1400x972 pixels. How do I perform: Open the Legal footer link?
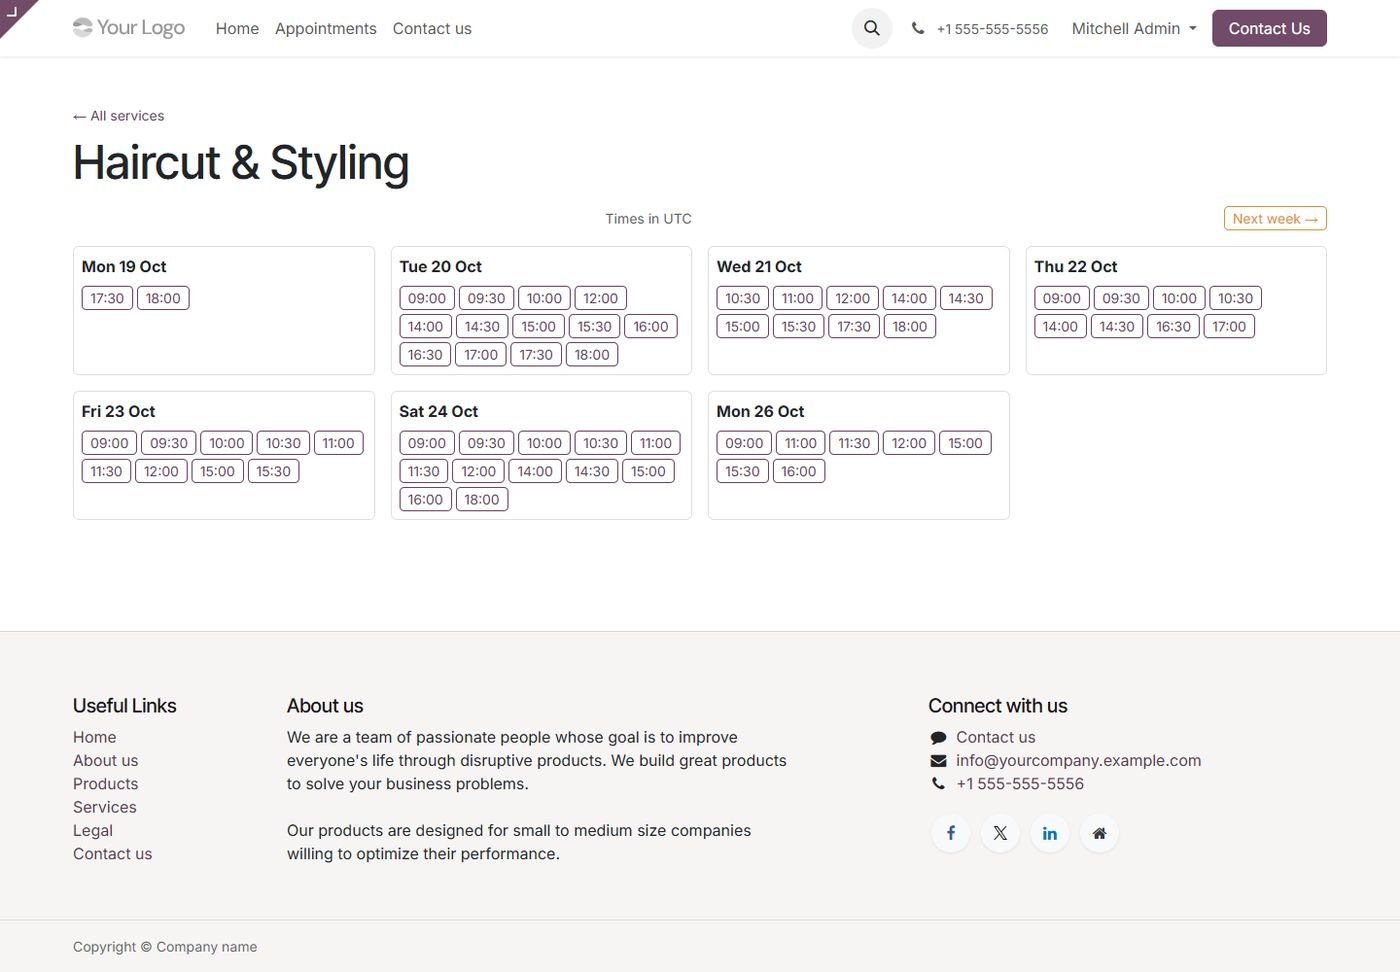pos(93,831)
